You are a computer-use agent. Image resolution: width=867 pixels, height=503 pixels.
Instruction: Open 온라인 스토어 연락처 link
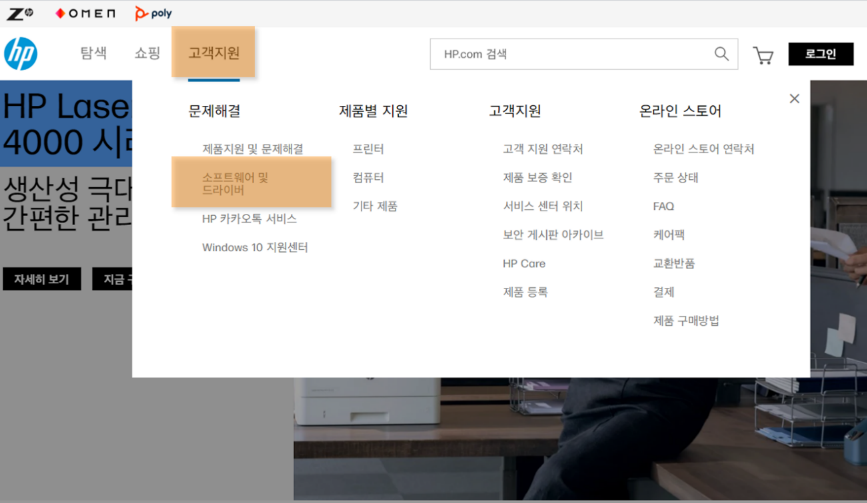coord(703,149)
